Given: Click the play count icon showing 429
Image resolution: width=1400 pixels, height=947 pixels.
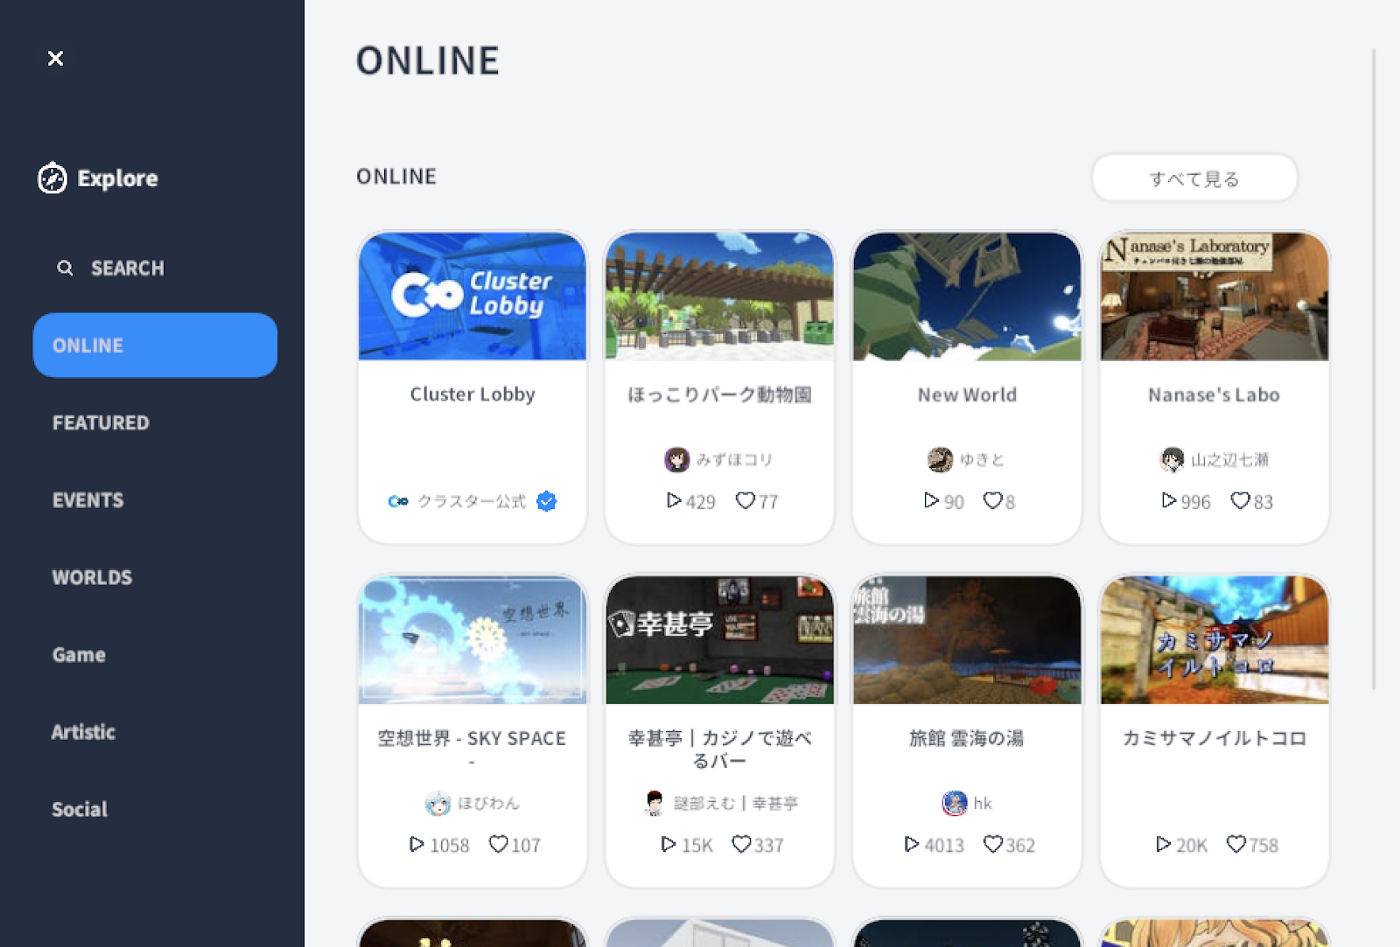Looking at the screenshot, I should point(674,500).
